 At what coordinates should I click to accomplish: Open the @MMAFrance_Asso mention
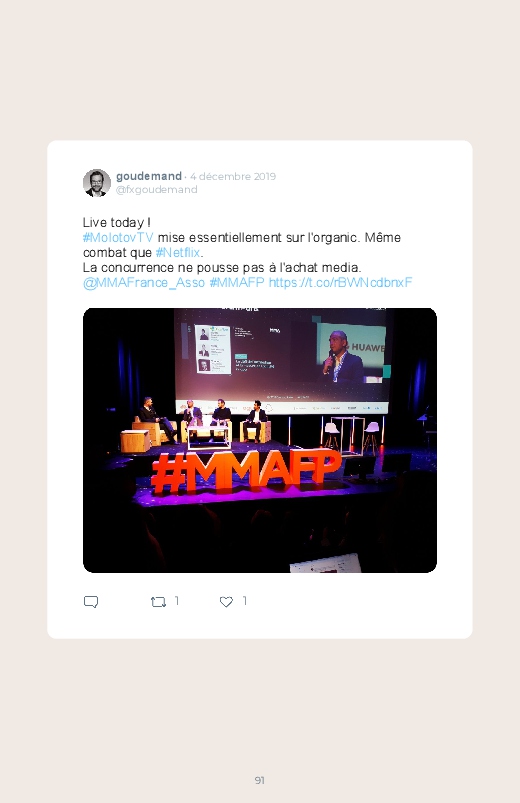(144, 283)
